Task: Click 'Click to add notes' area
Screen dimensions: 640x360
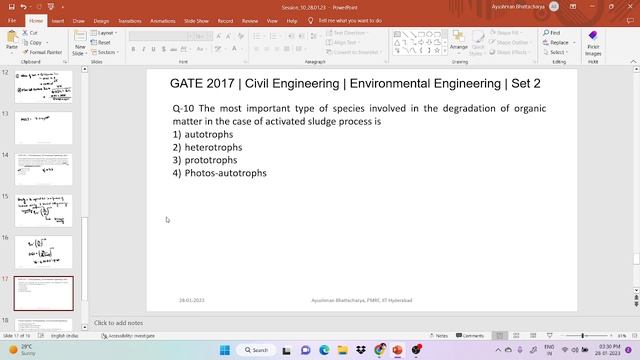Action: click(x=118, y=323)
